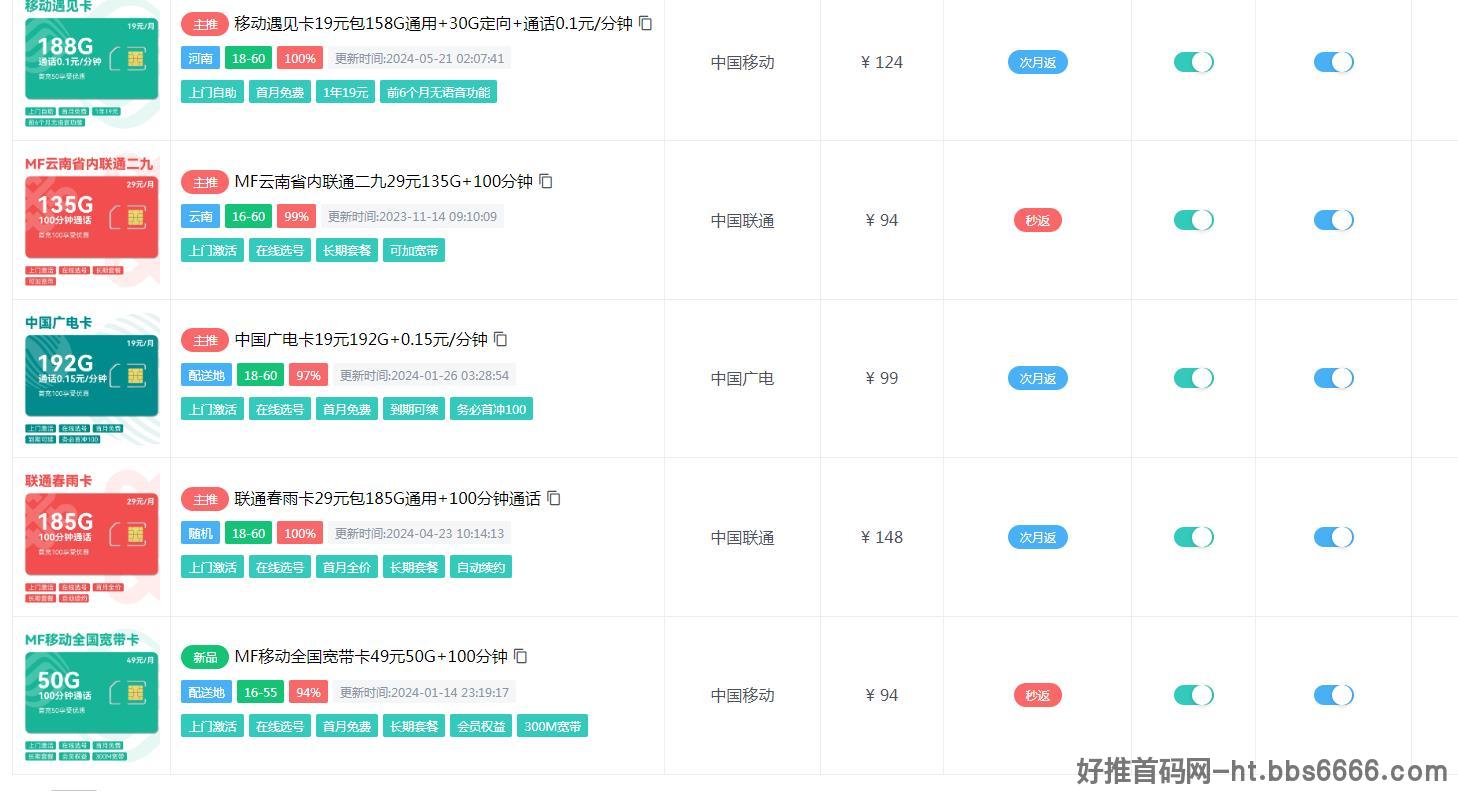This screenshot has width=1458, height=791.
Task: Copy title of 联通春雨卡 29元 product
Action: tap(554, 498)
